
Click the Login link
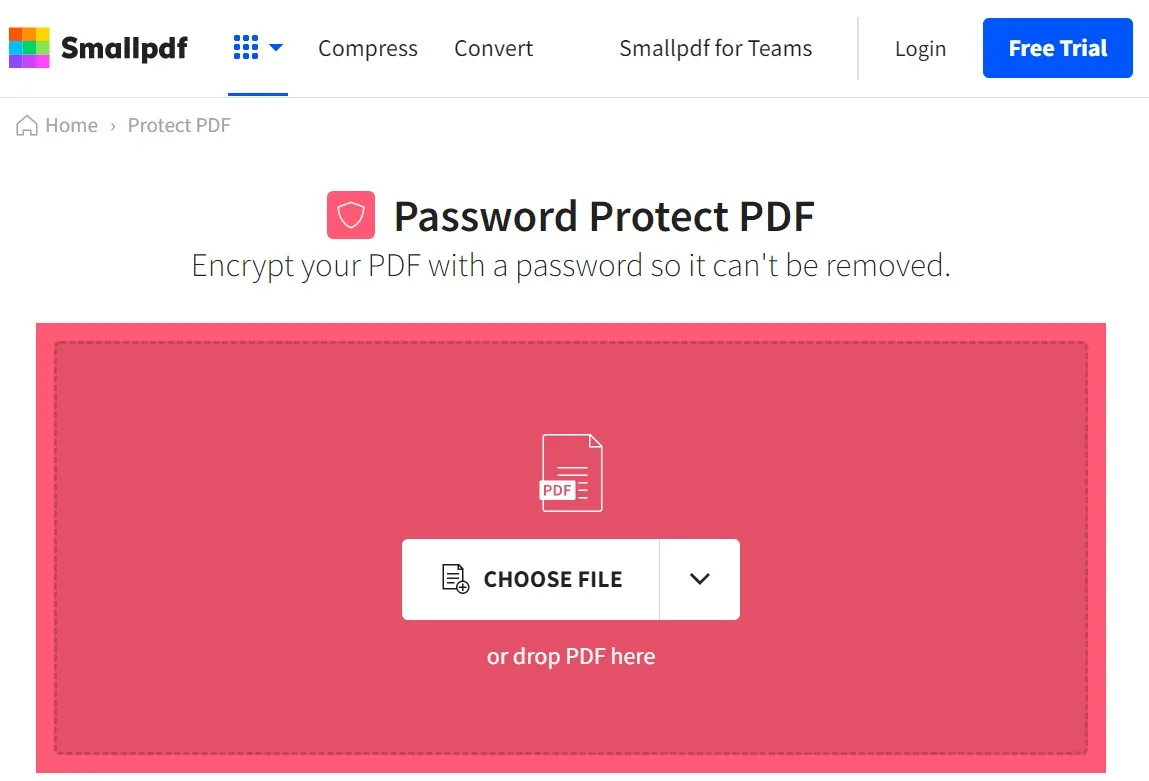[919, 48]
